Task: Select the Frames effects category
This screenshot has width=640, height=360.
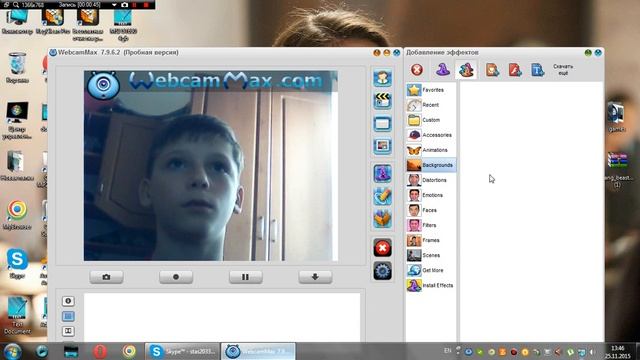Action: pos(431,240)
